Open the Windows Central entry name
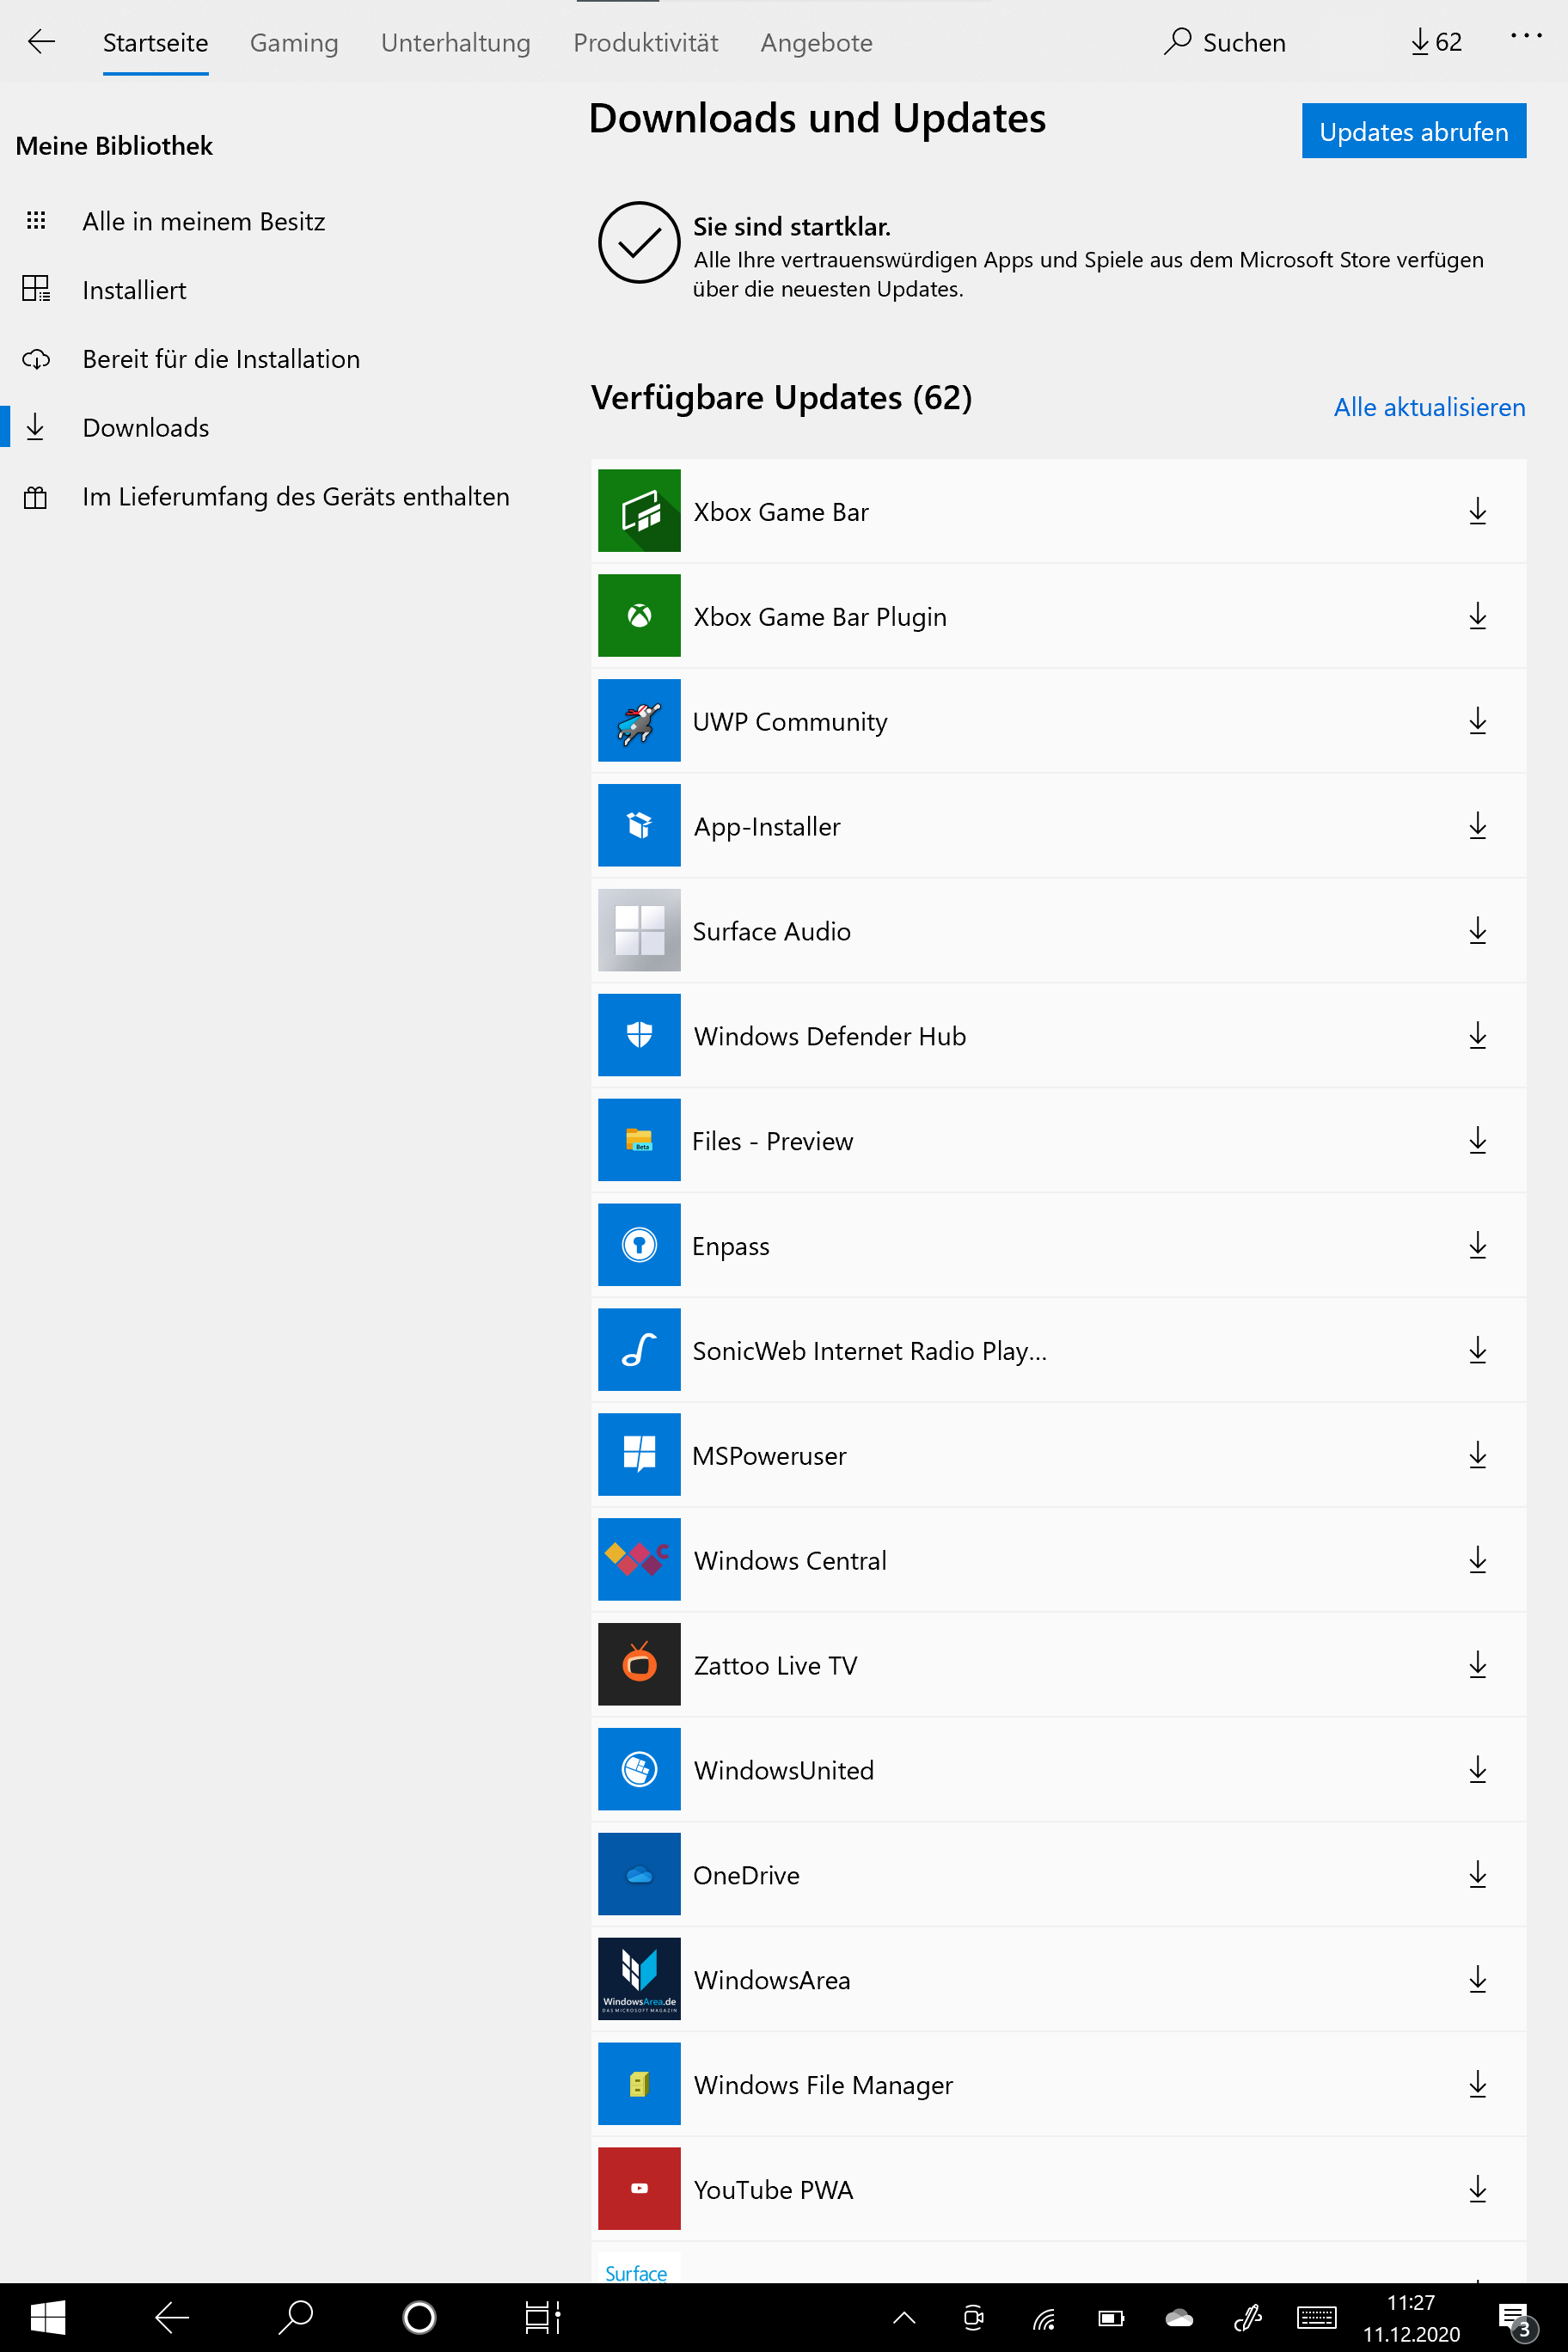This screenshot has width=1568, height=2352. coord(790,1561)
